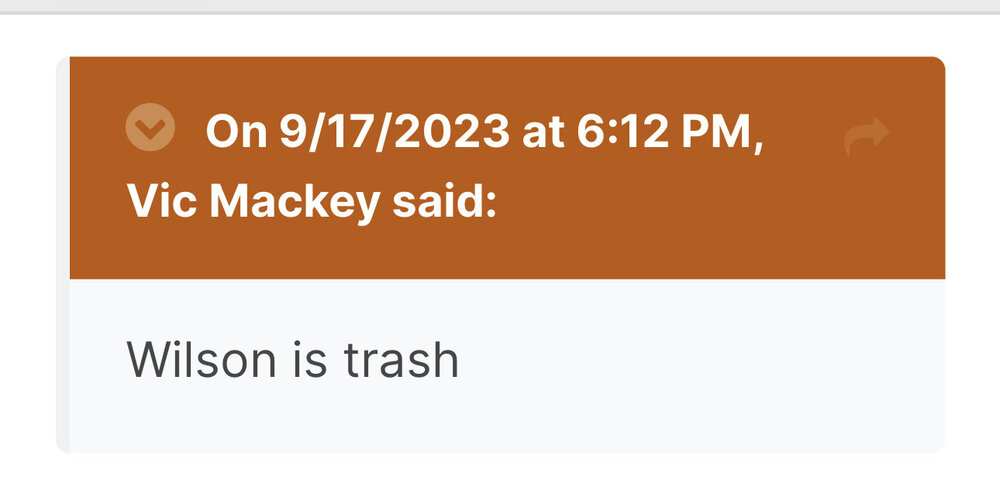Click the comma after "6:12 PM"
This screenshot has height=493, width=1000.
tap(757, 140)
